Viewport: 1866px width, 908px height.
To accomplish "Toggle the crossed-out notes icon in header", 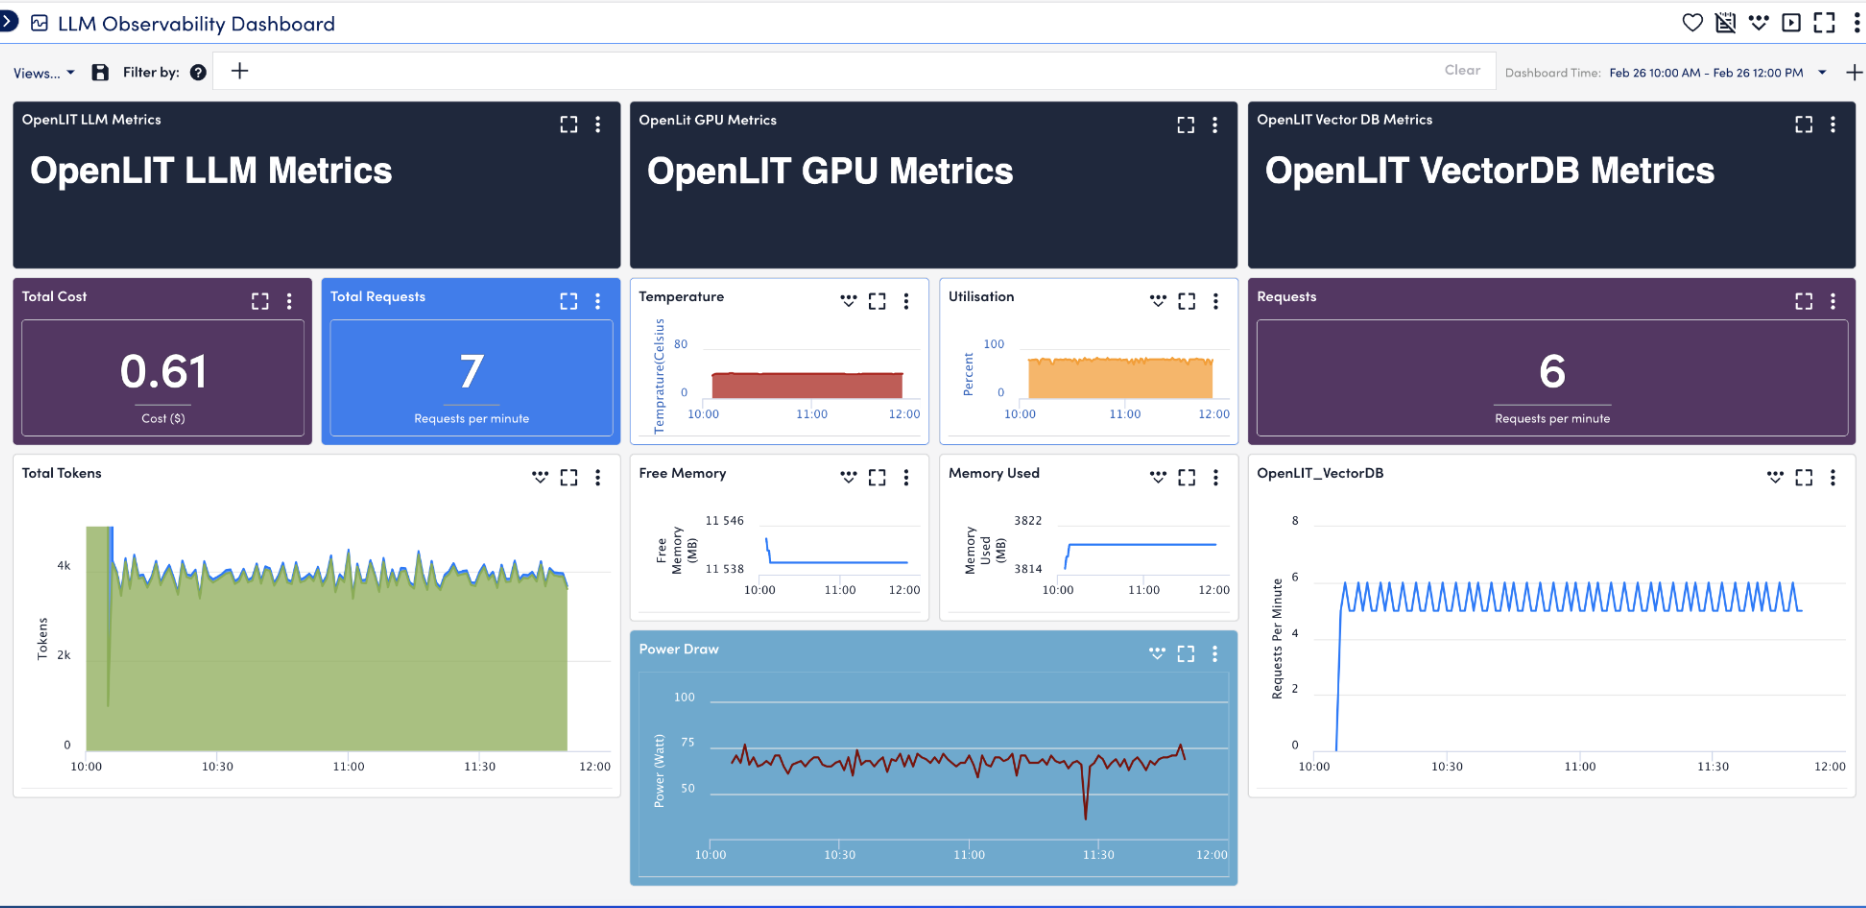I will pyautogui.click(x=1725, y=22).
